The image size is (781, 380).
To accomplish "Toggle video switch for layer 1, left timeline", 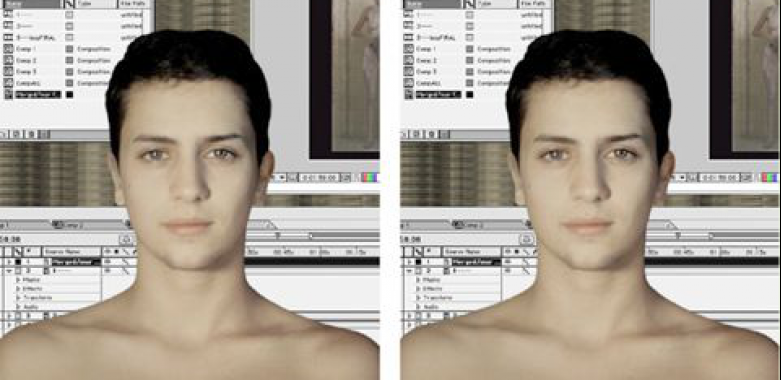I will click(x=107, y=261).
